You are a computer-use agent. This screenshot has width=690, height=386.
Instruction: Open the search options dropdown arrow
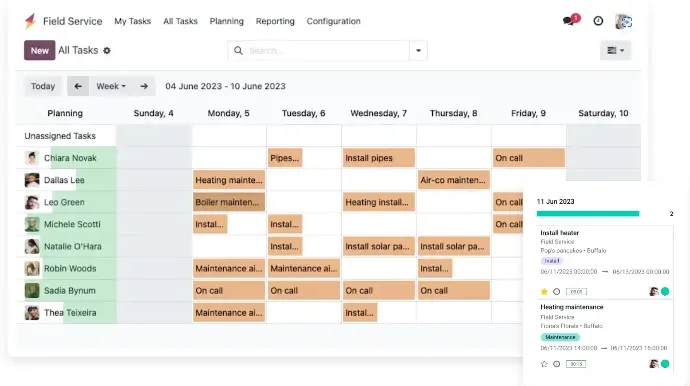[418, 51]
